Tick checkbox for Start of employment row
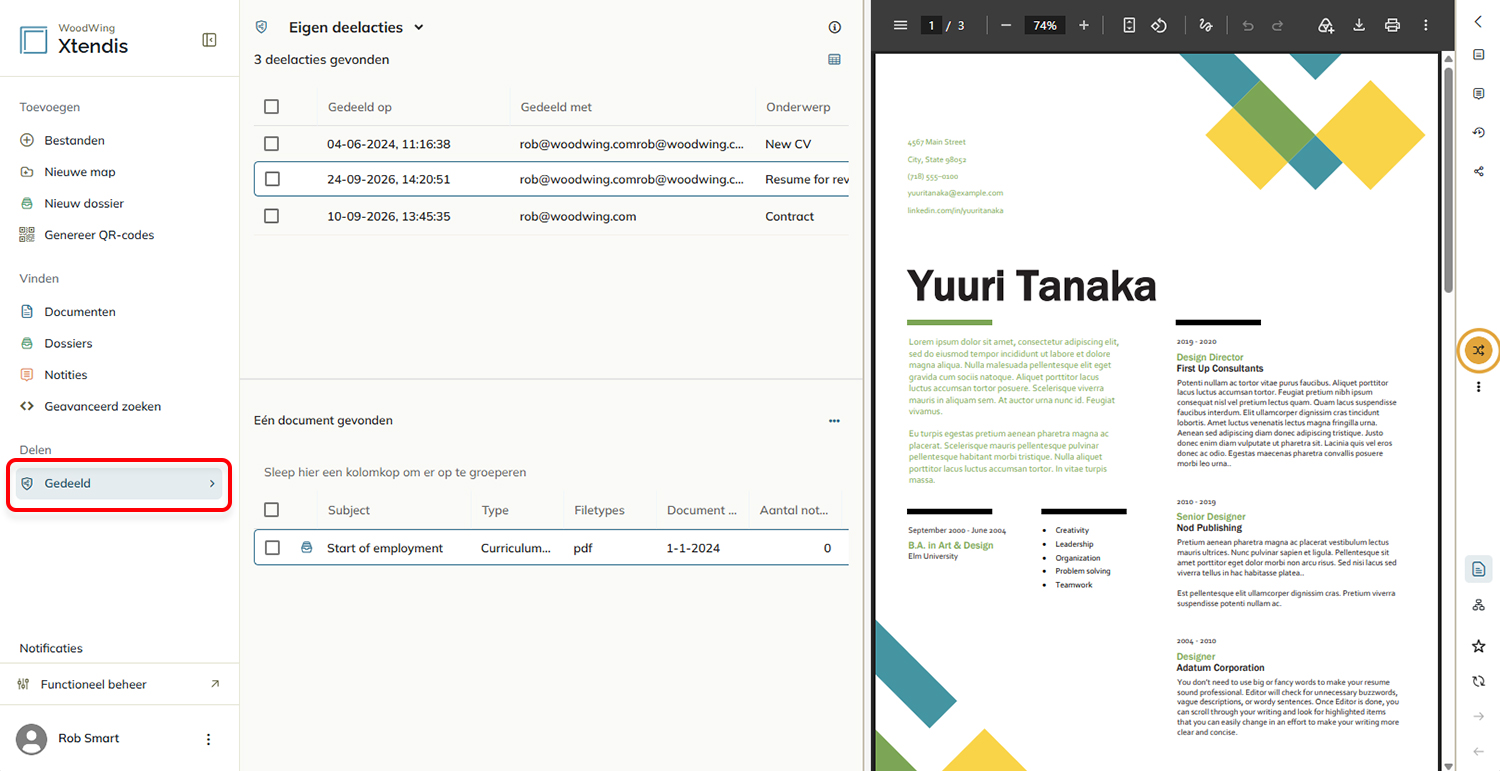Image resolution: width=1500 pixels, height=771 pixels. 272,548
